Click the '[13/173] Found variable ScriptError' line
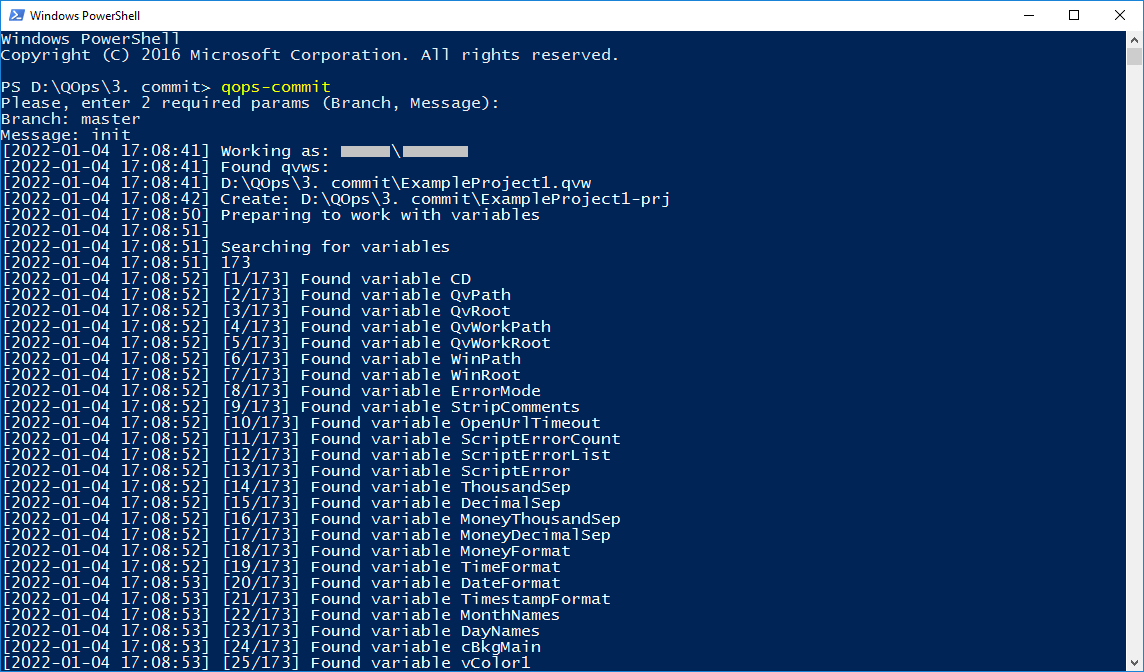 click(286, 472)
